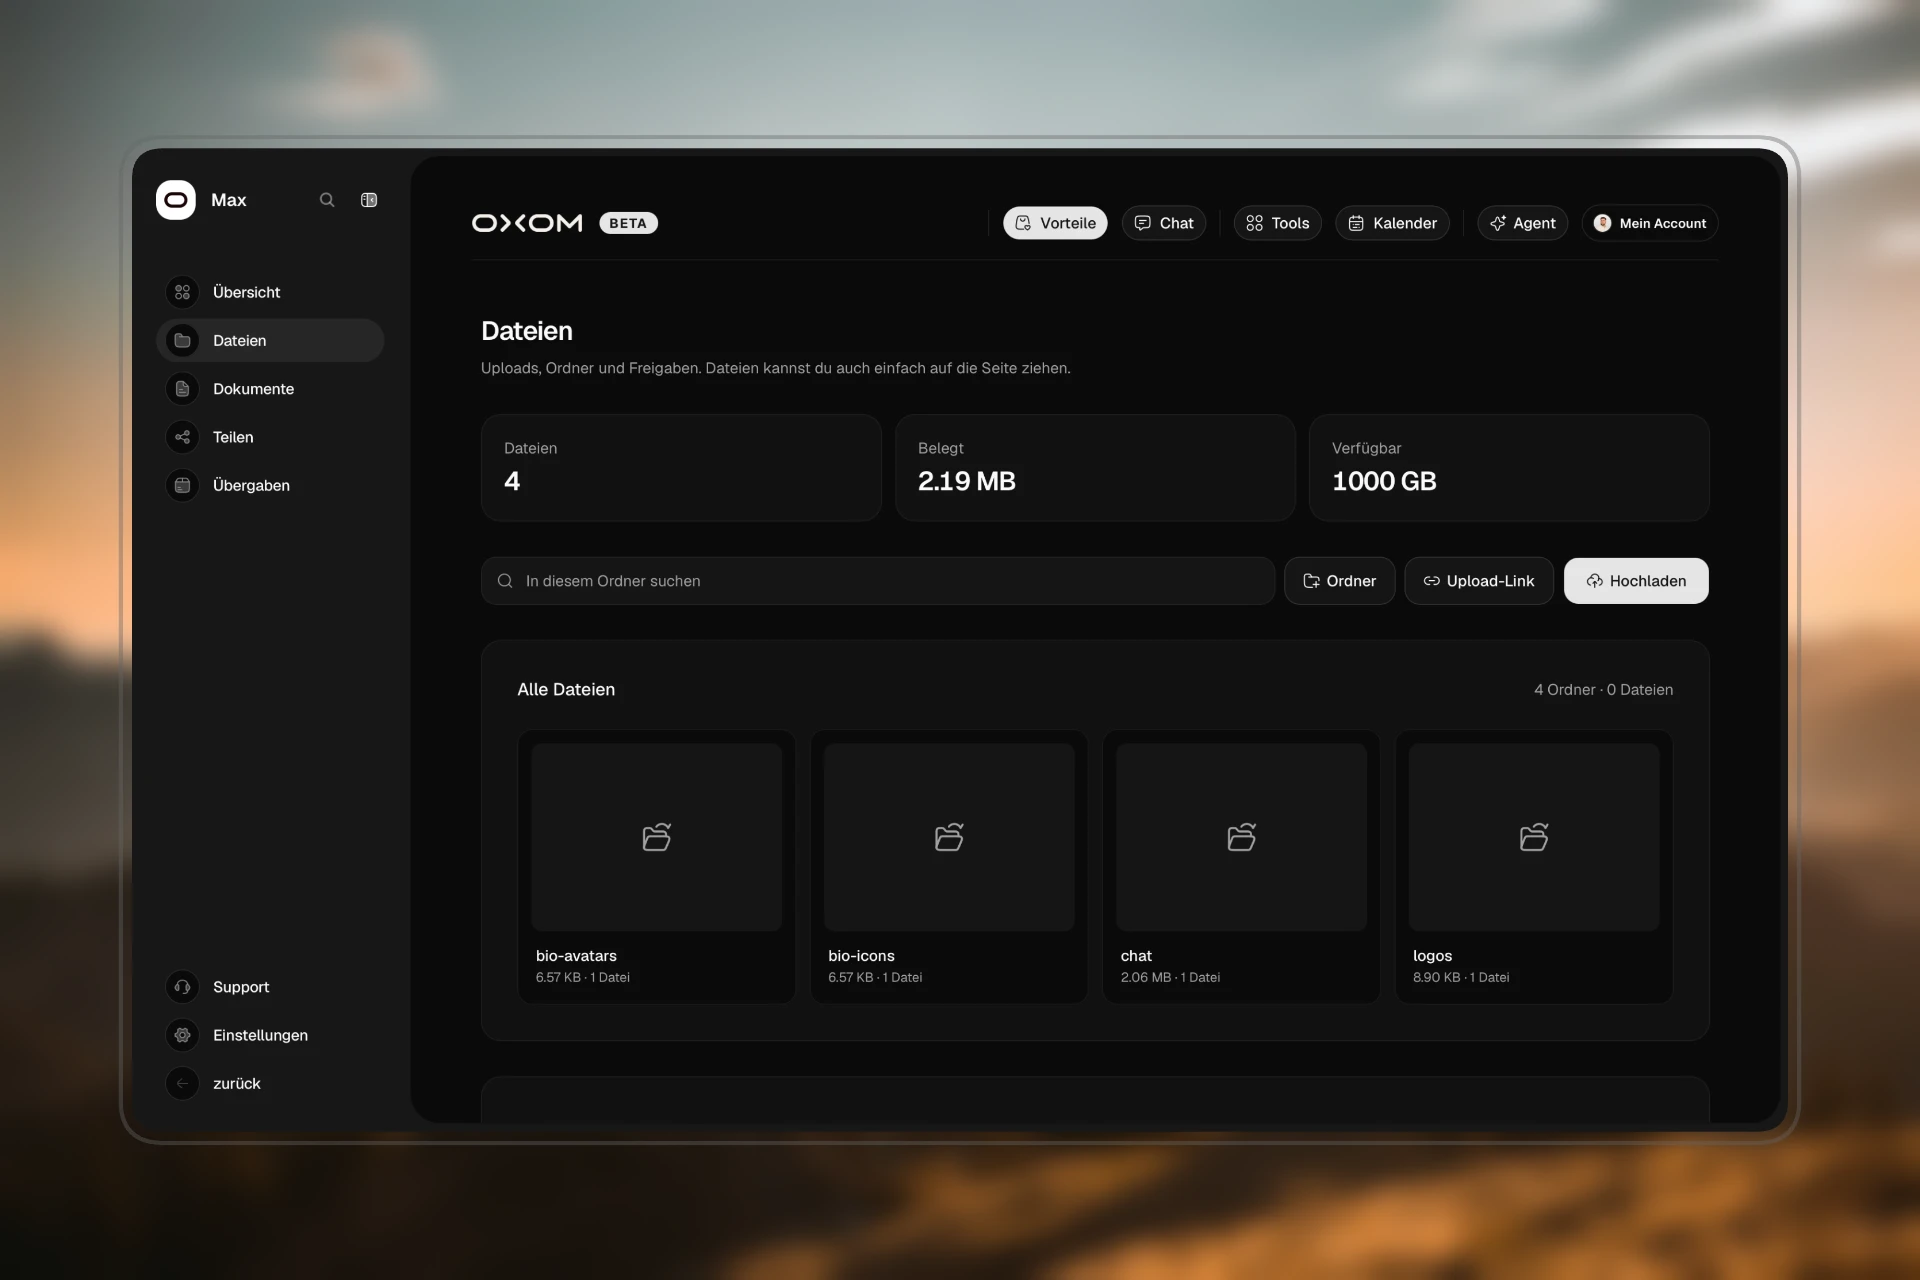Click the 'Alle Dateien' heading

(x=566, y=690)
